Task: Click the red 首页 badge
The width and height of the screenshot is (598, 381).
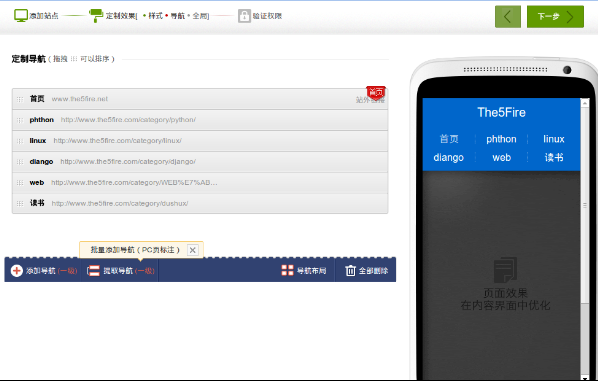Action: (376, 92)
